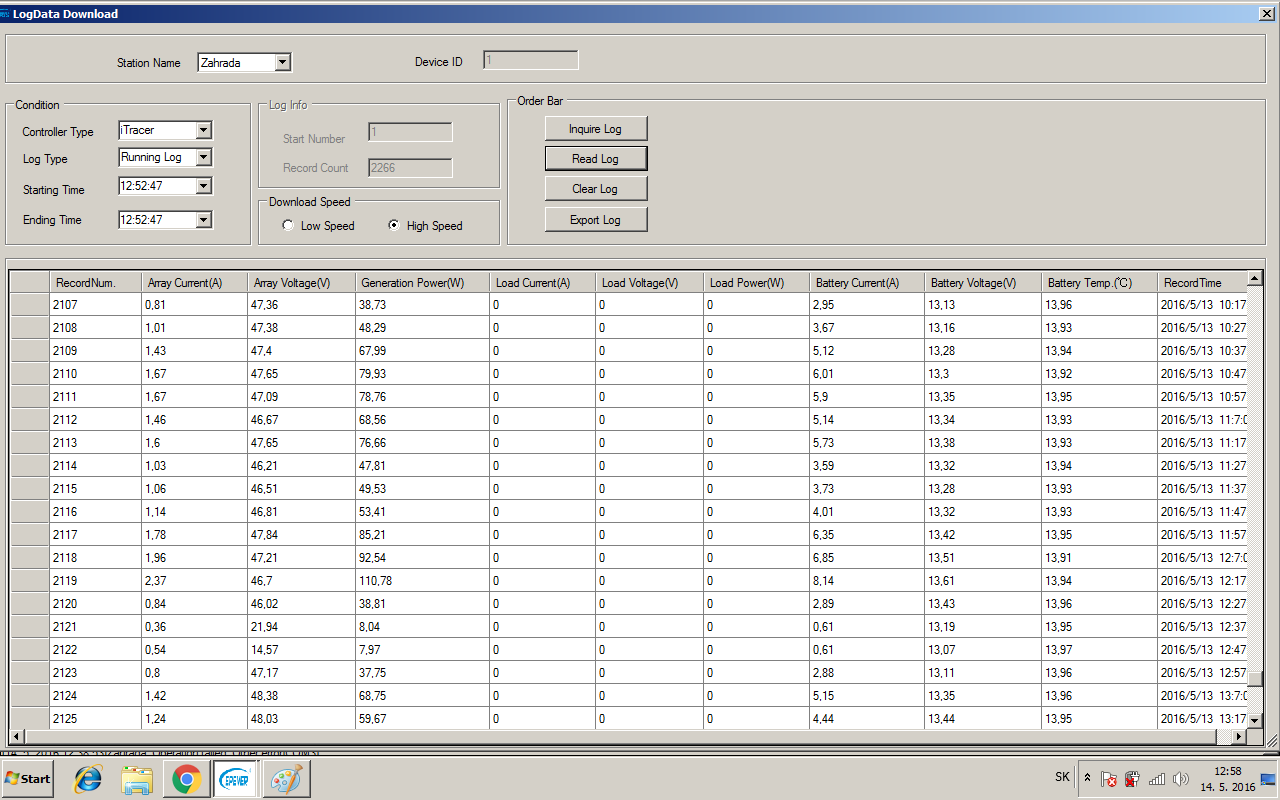The image size is (1280, 800).
Task: Click the volume speaker tray icon
Action: pyautogui.click(x=1181, y=779)
